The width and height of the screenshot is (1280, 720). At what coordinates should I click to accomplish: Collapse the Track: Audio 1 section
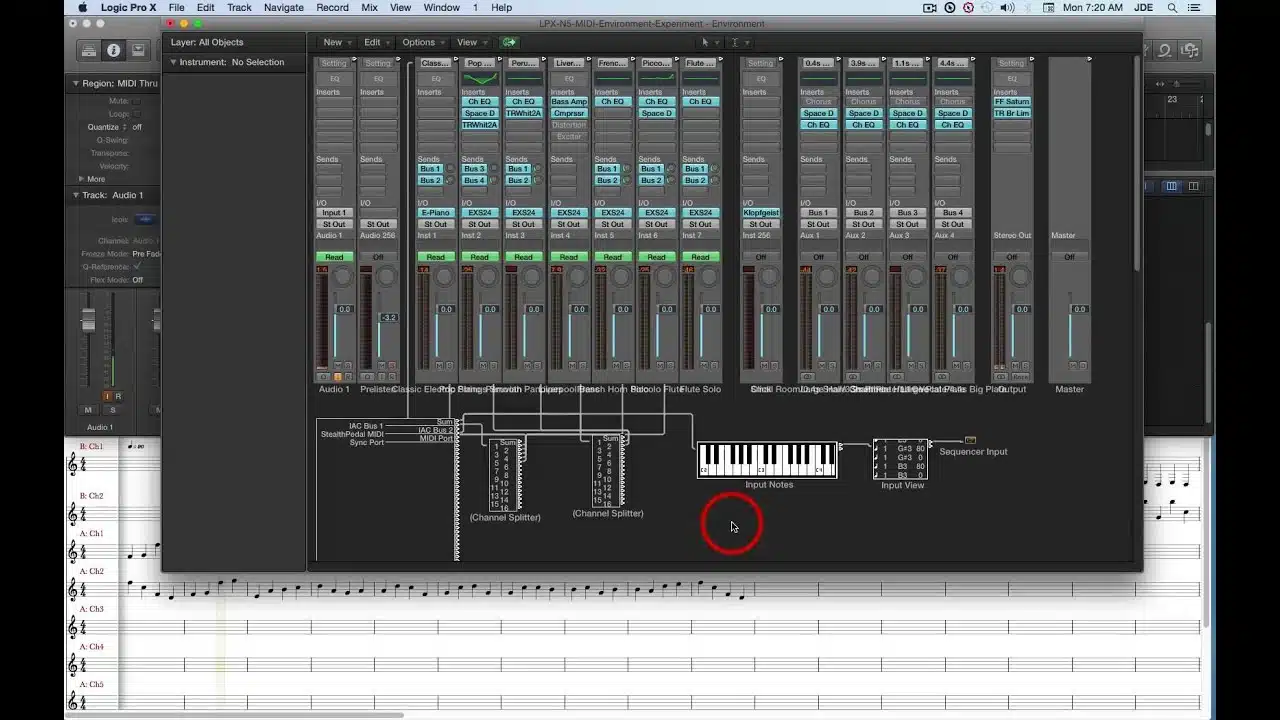coord(75,195)
